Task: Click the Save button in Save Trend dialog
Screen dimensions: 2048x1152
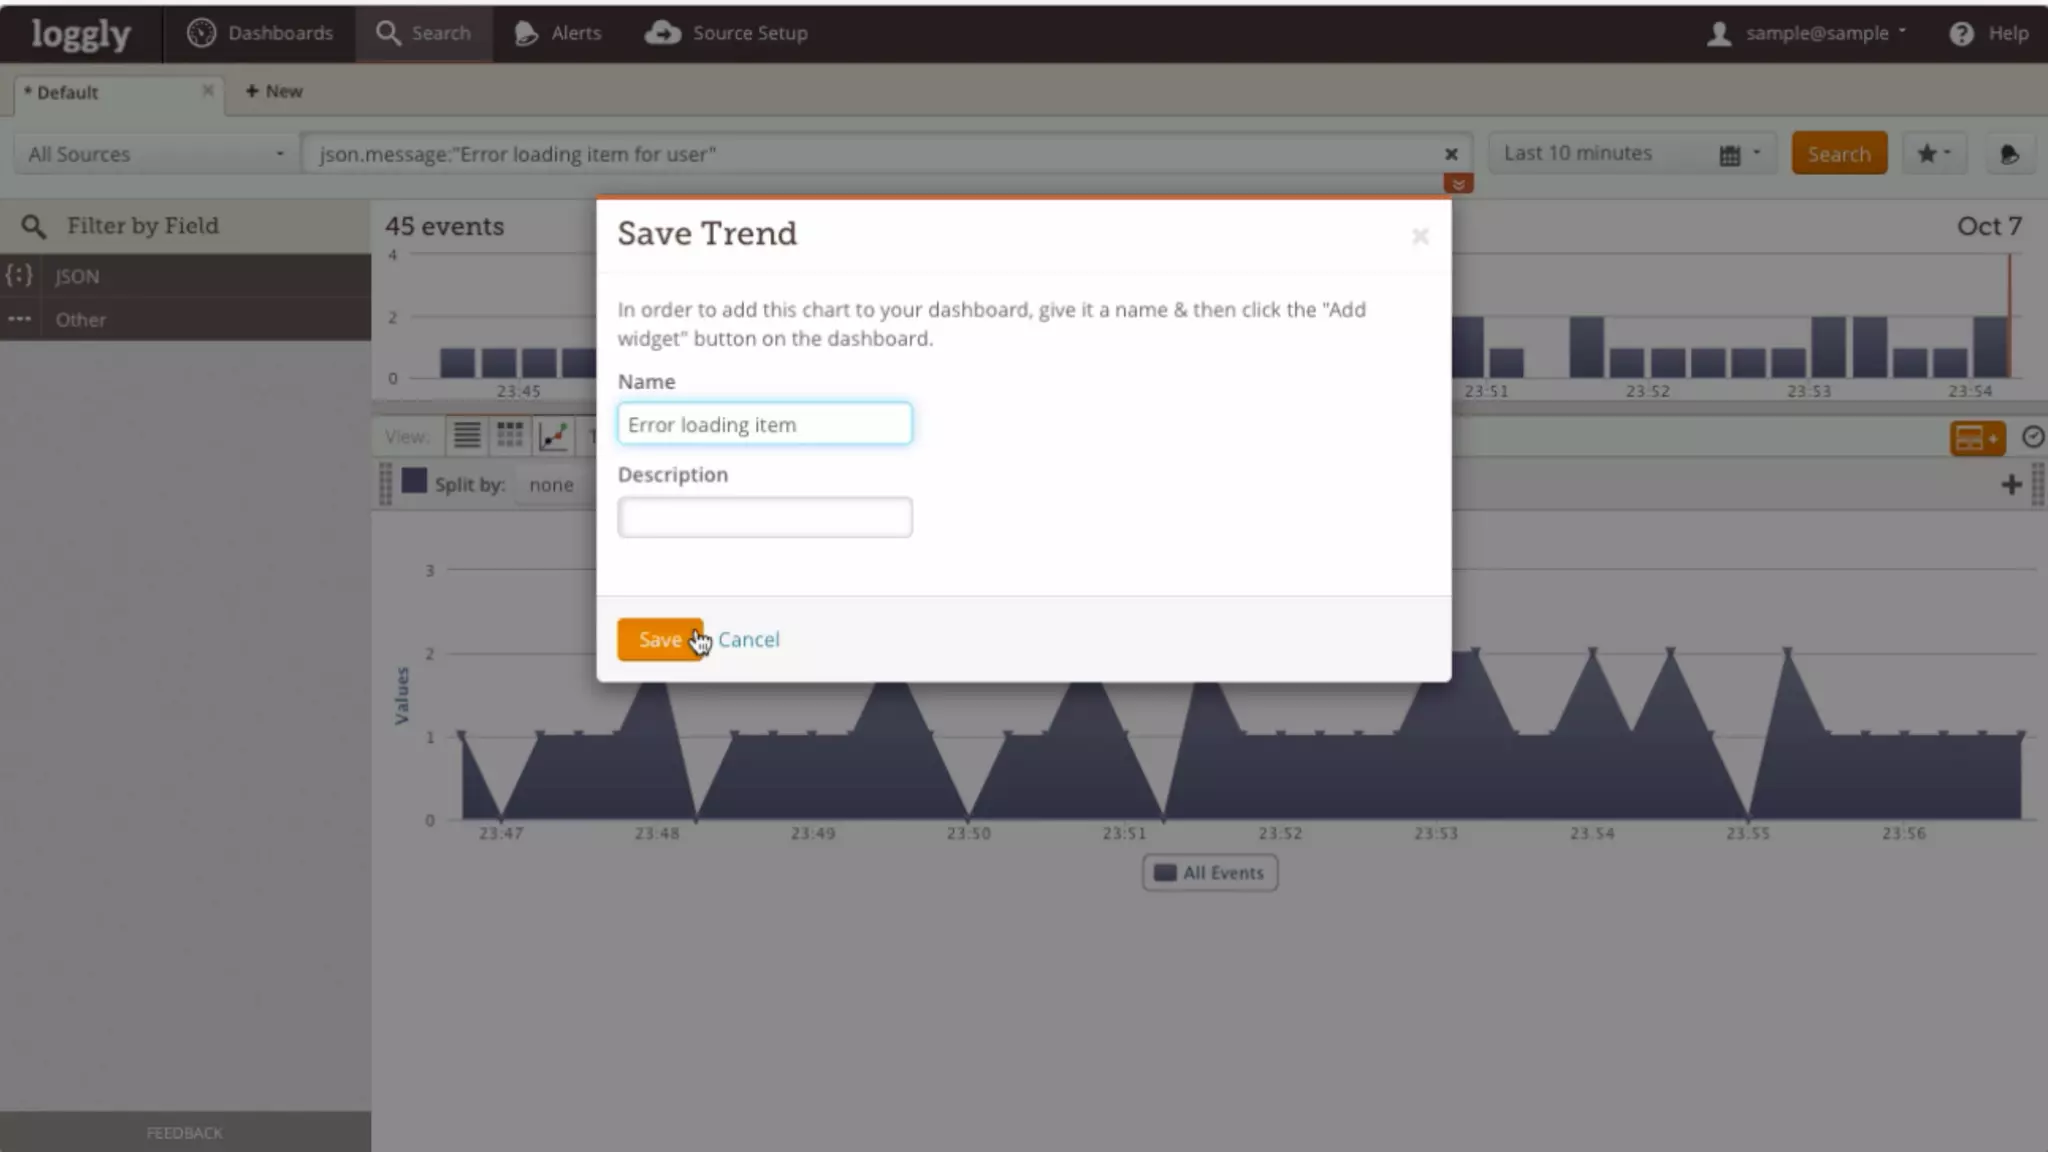Action: (x=658, y=639)
